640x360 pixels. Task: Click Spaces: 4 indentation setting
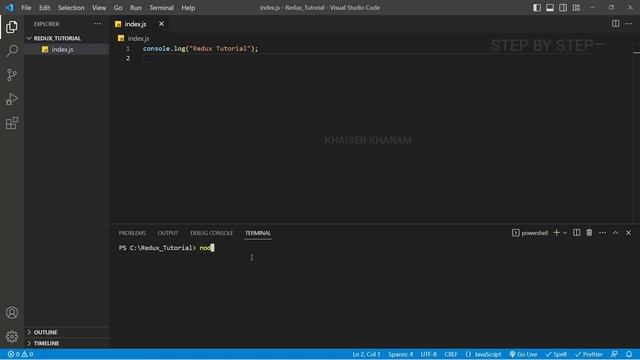click(x=400, y=354)
